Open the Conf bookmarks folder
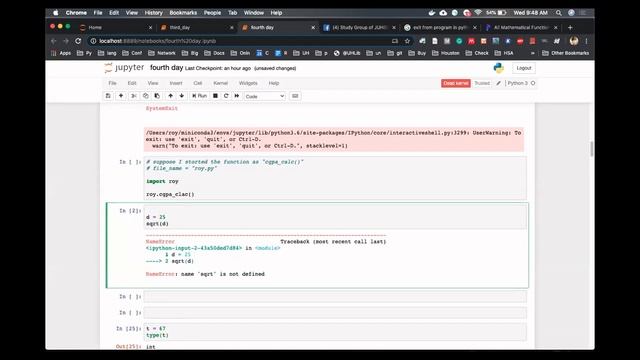Screen dimensions: 640x360 tap(132, 53)
